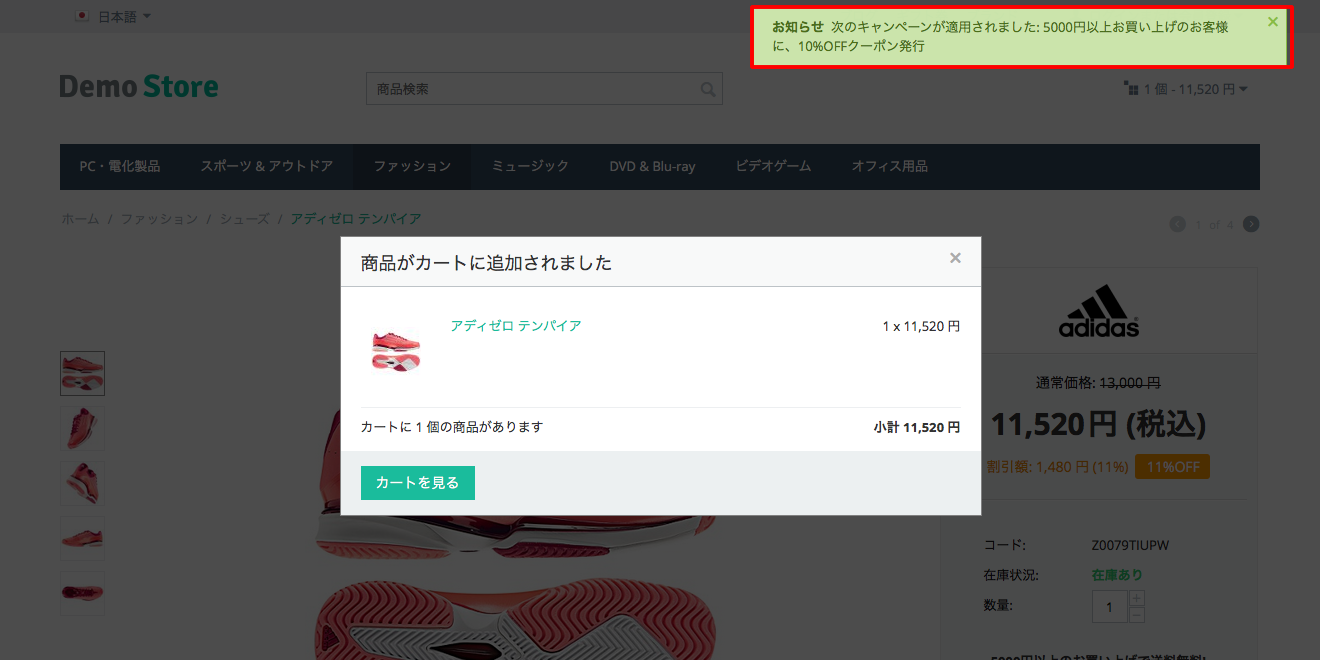Image resolution: width=1320 pixels, height=660 pixels.
Task: Click the 小計 11,520 円 subtotal
Action: (x=917, y=427)
